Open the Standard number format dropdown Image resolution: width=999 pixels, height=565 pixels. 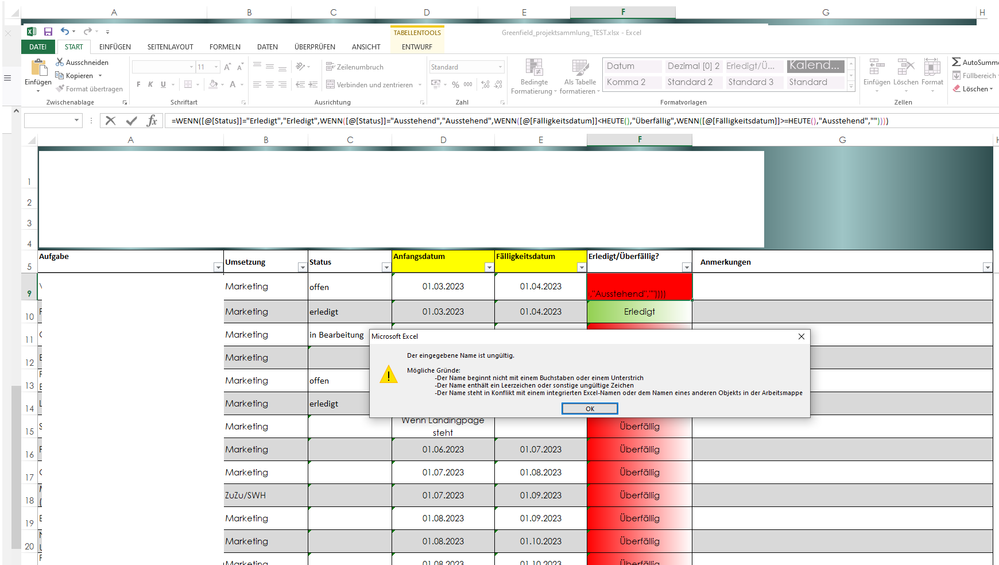click(500, 67)
